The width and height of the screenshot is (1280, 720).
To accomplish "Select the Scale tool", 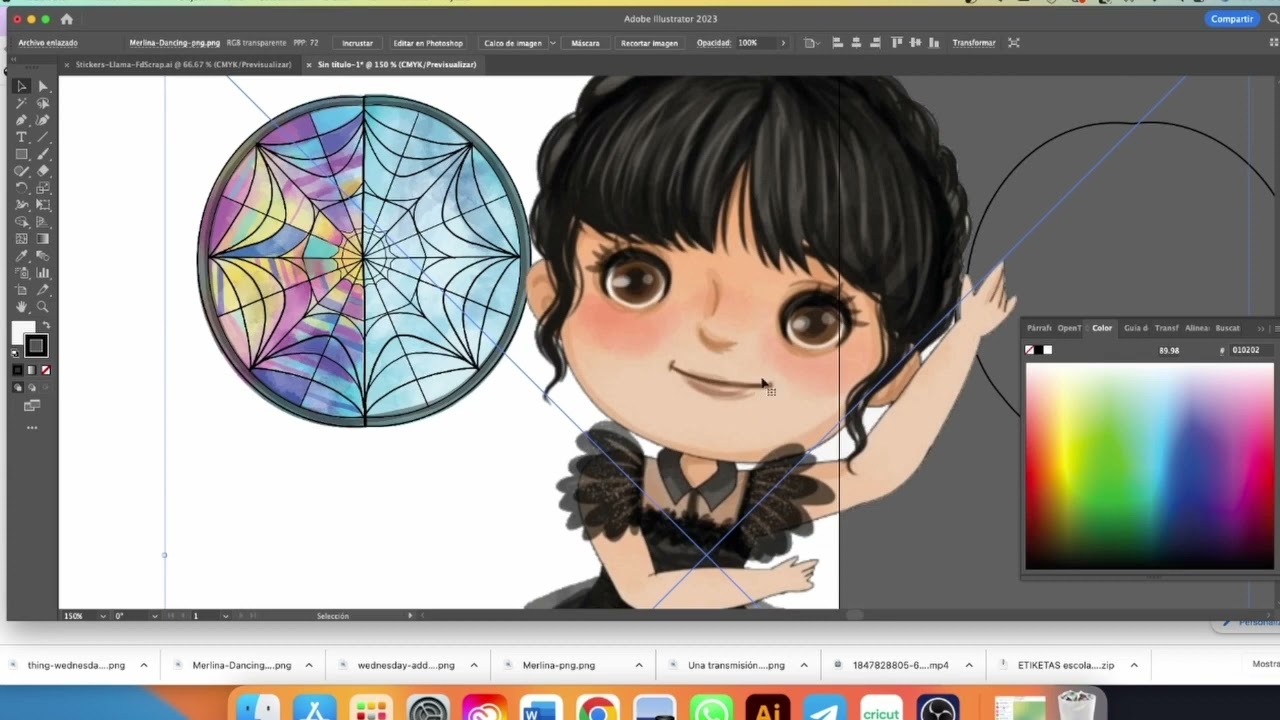I will tap(43, 188).
